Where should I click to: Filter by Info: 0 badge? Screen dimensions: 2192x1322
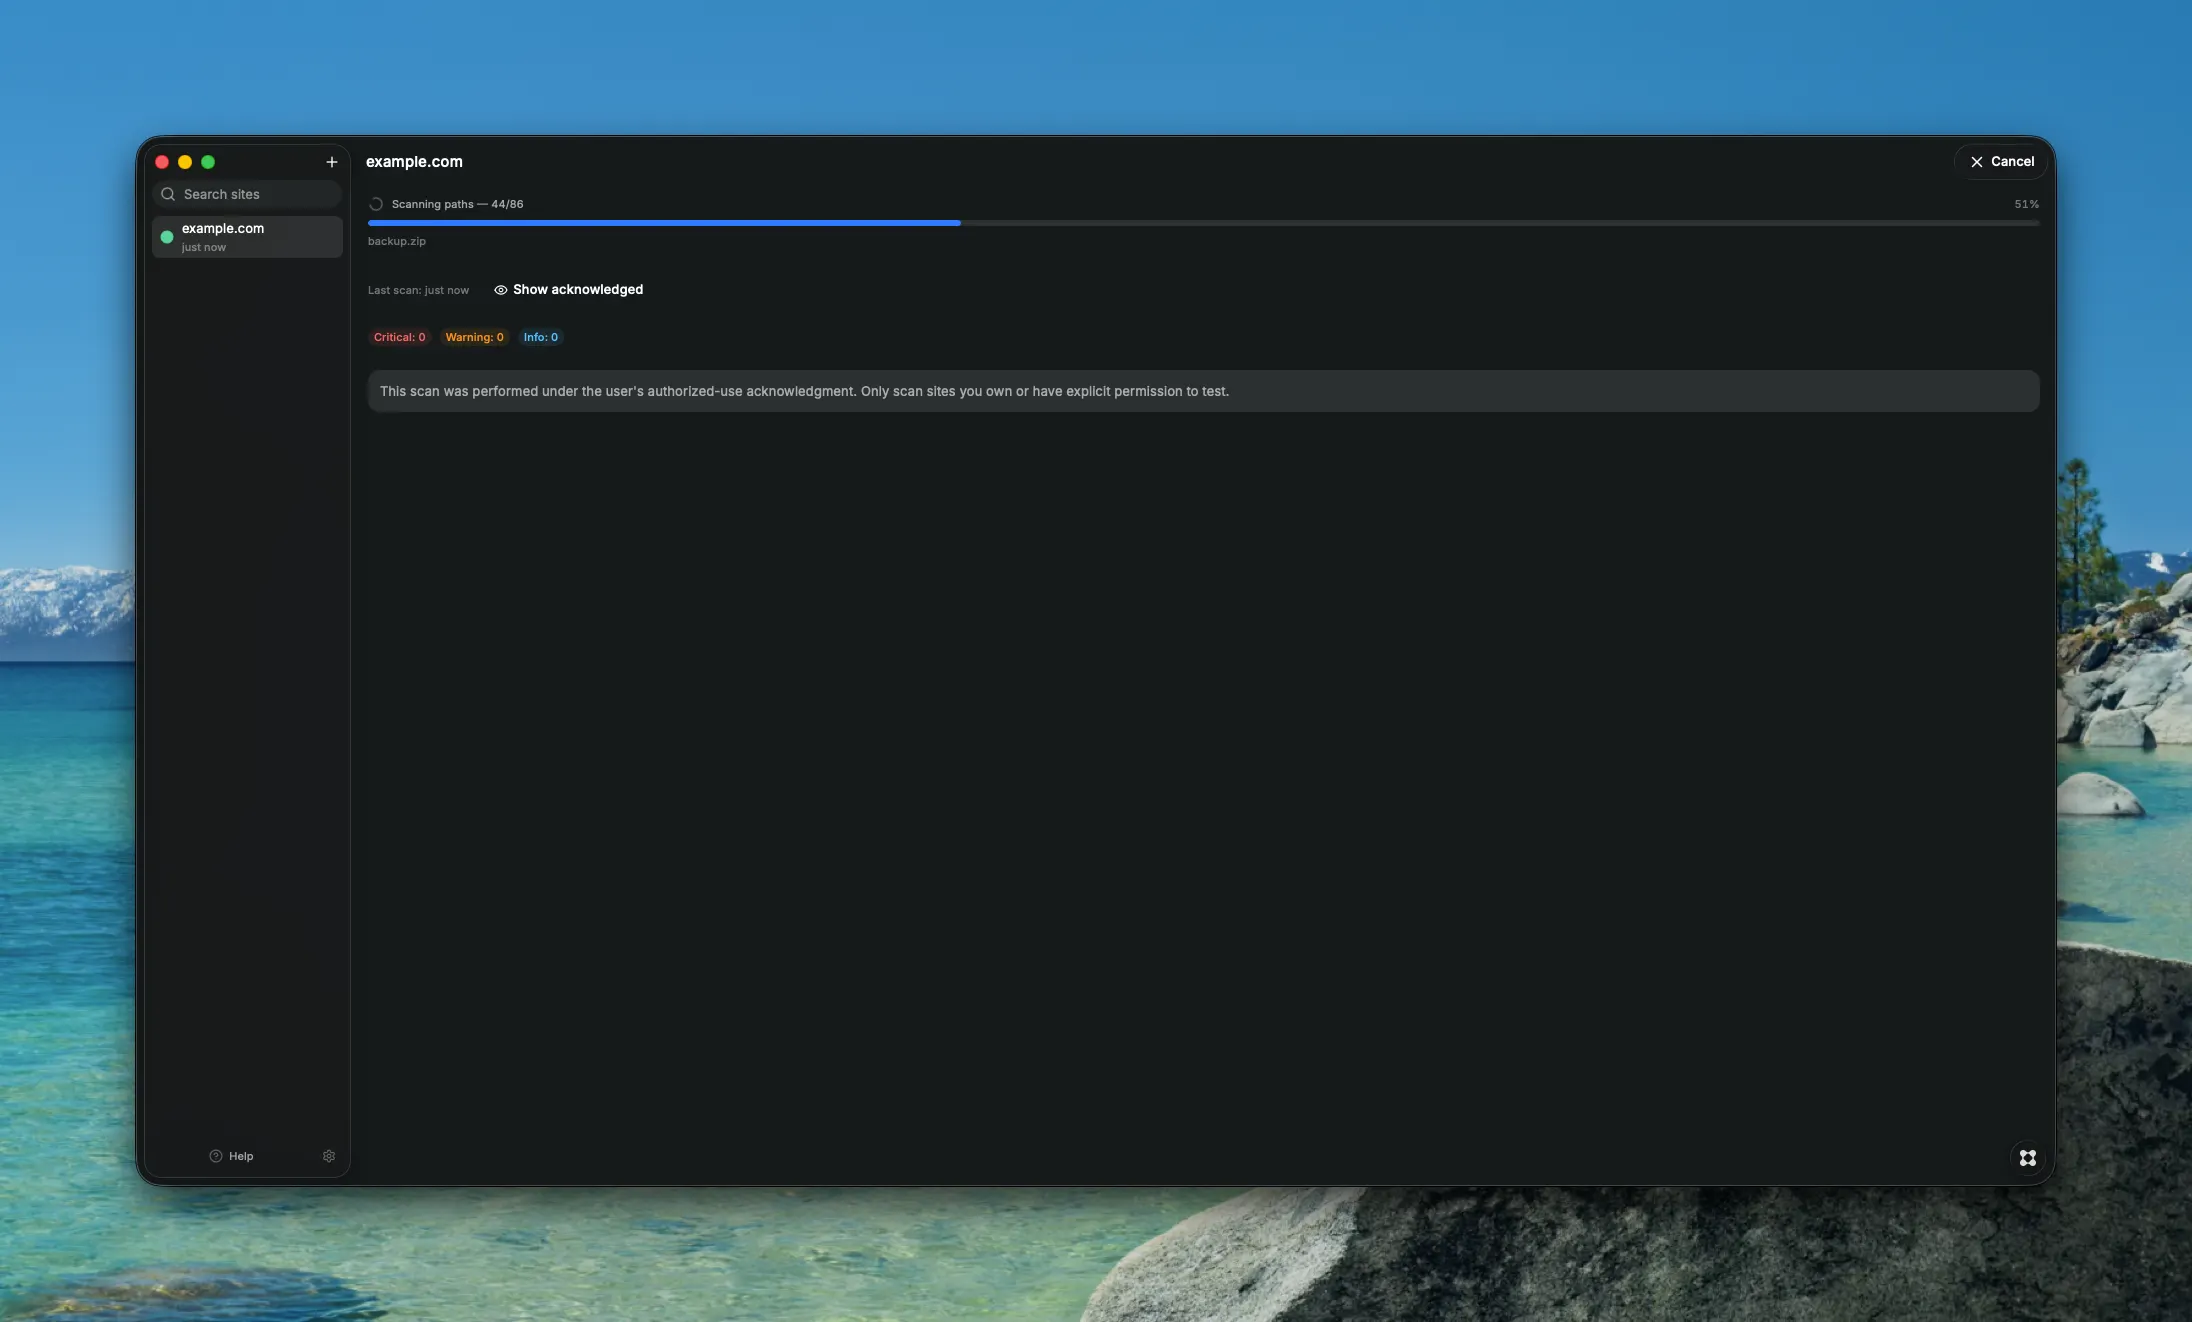pos(540,337)
